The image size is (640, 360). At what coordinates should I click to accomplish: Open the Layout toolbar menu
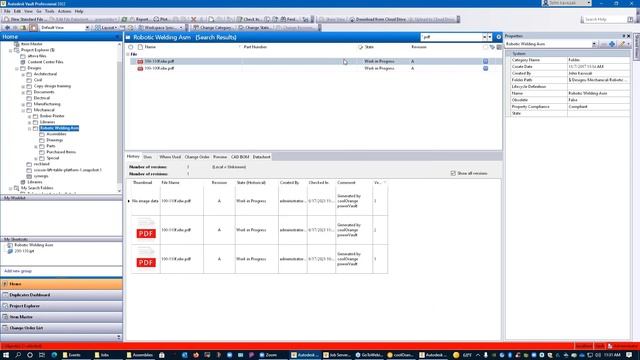106,27
